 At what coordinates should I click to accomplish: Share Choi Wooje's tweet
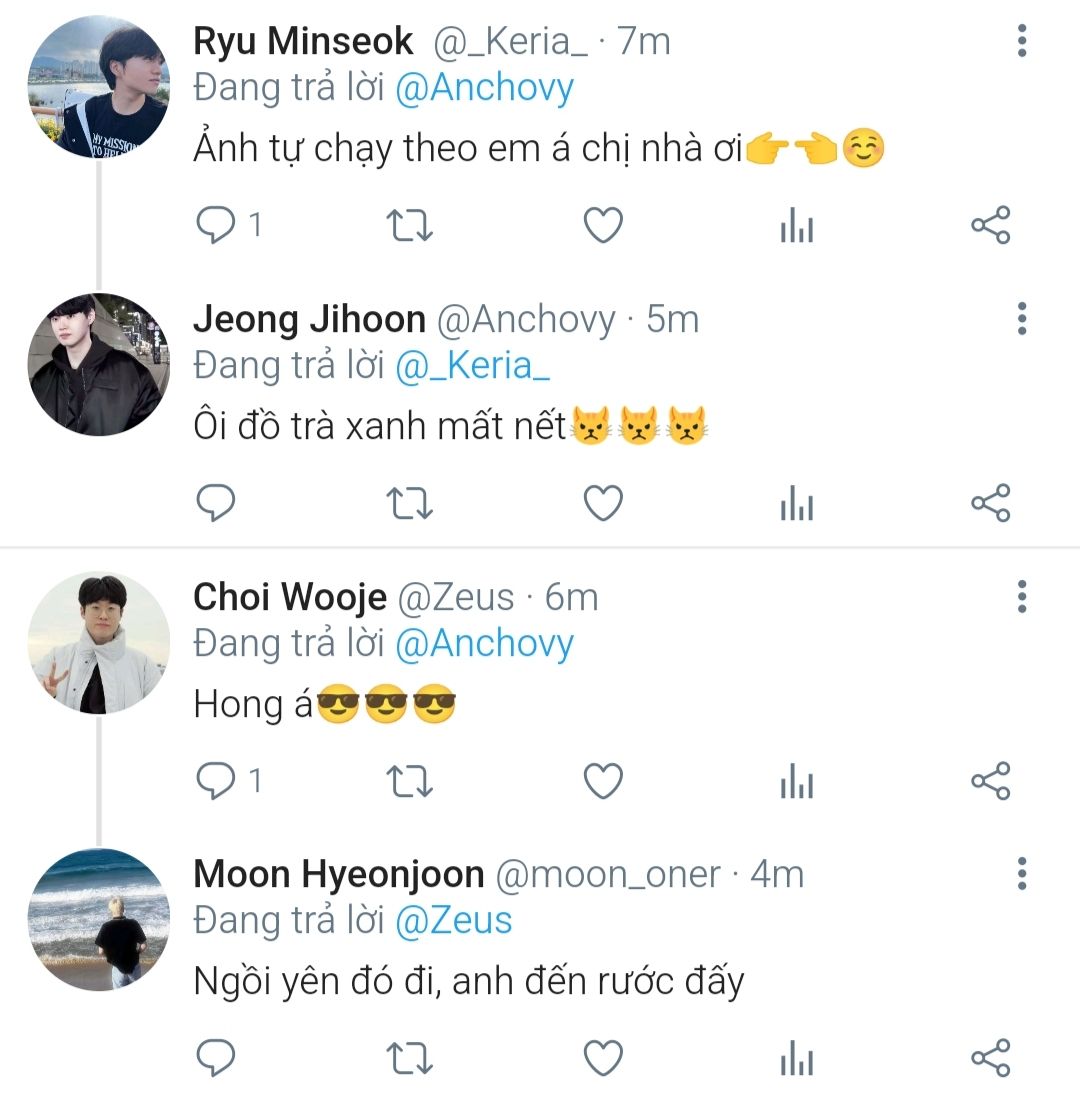pos(991,781)
